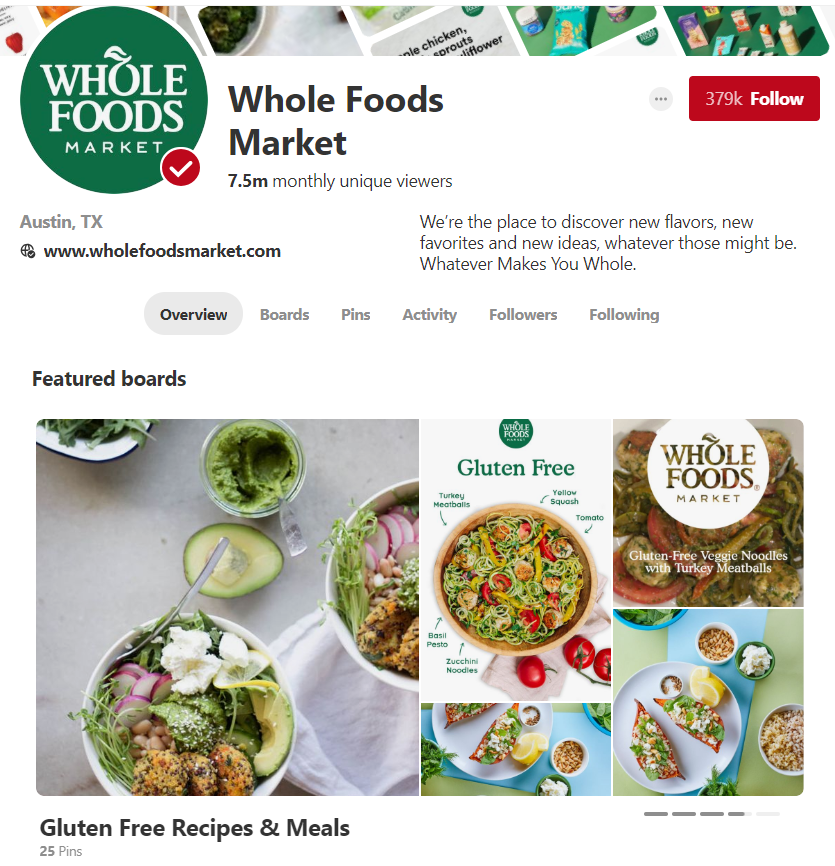The width and height of the screenshot is (835, 866).
Task: Jump to last featured board carousel indicator
Action: pos(768,814)
